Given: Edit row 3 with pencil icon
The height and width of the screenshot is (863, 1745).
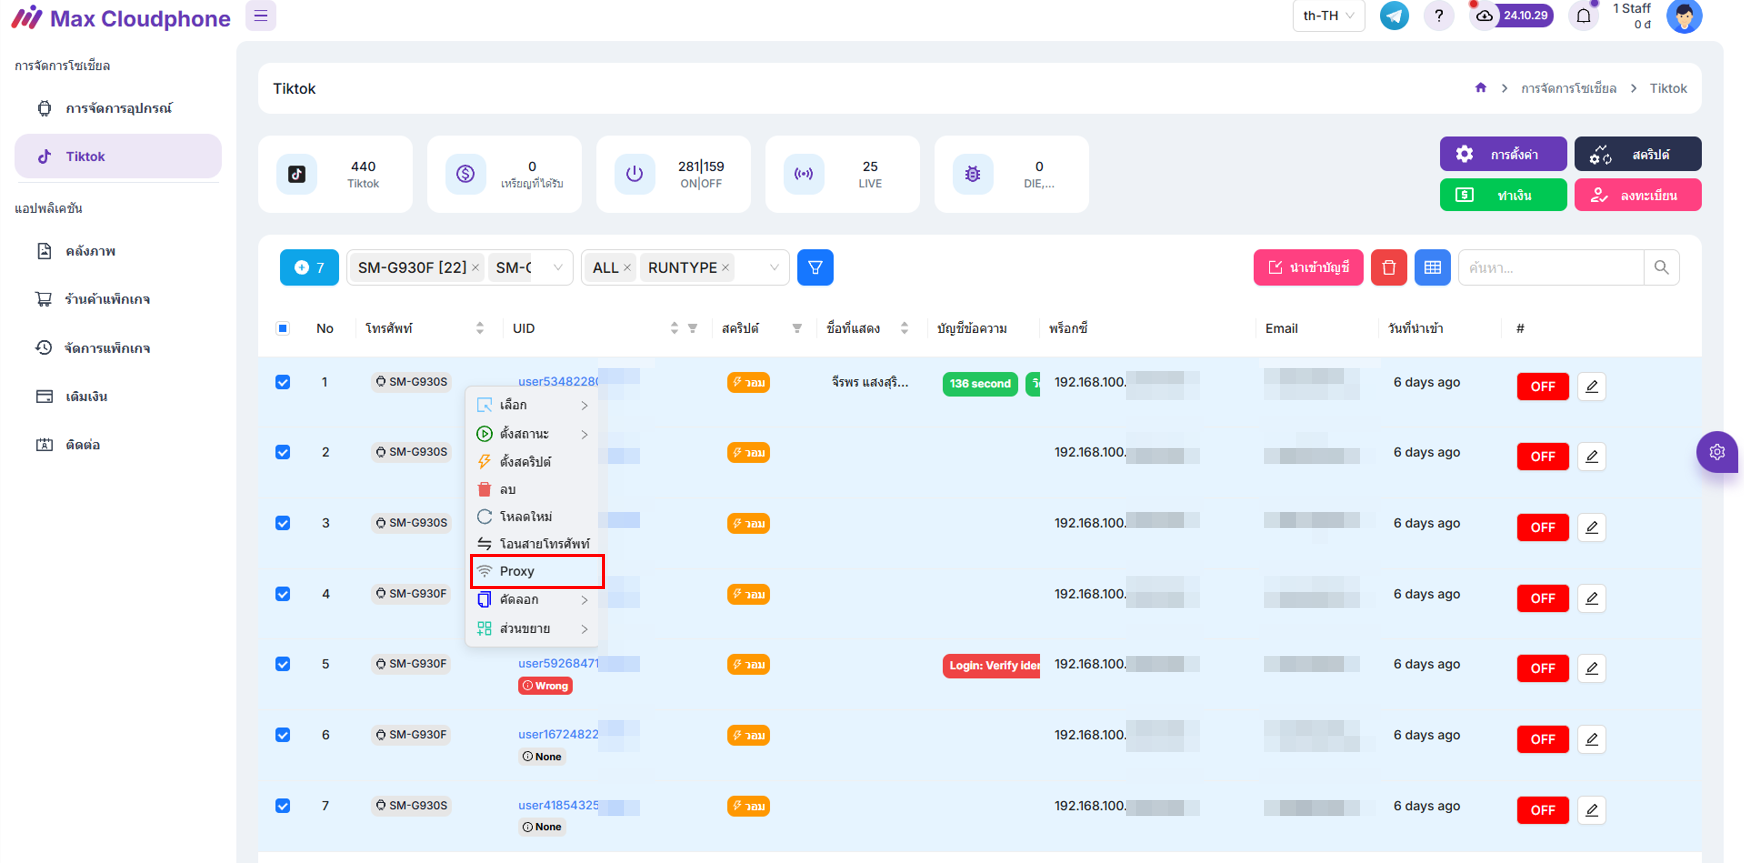Looking at the screenshot, I should click(1592, 527).
